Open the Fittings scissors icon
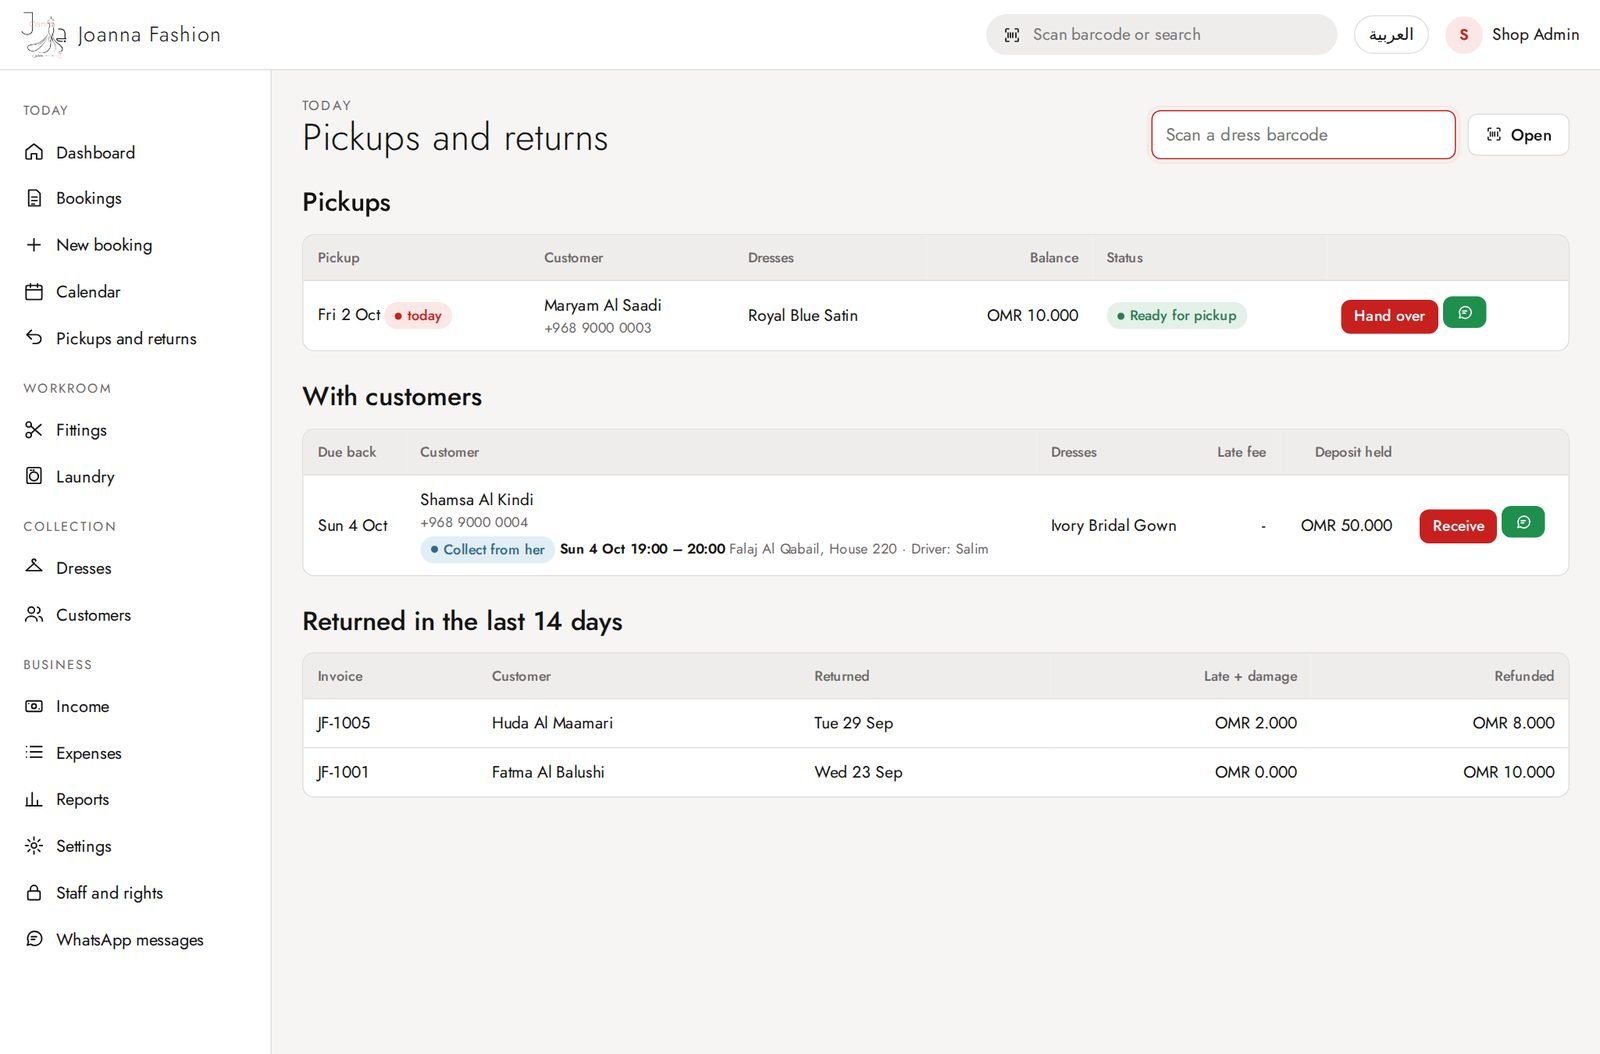 tap(34, 430)
